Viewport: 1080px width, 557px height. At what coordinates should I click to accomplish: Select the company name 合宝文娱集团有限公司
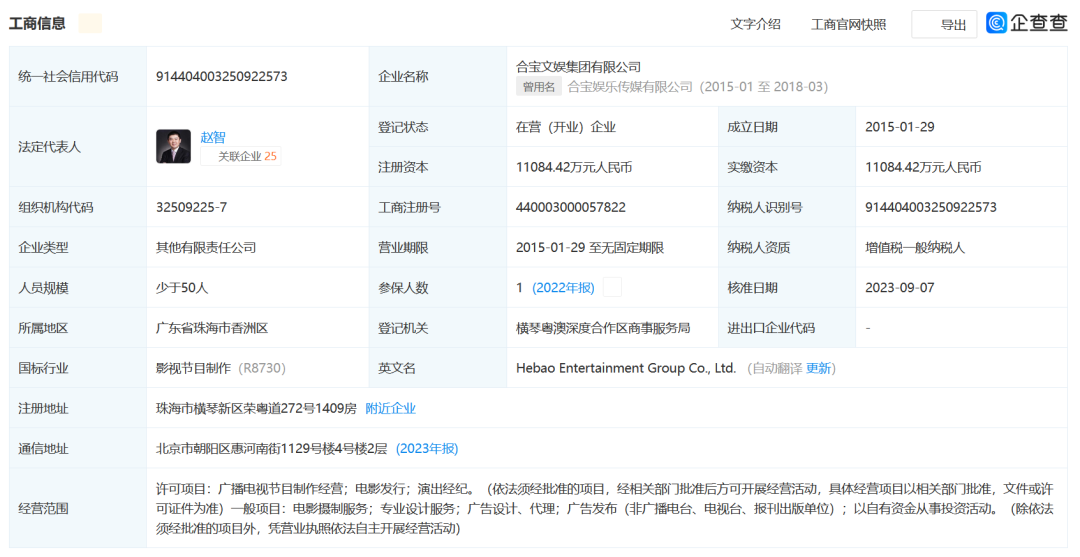tap(579, 67)
